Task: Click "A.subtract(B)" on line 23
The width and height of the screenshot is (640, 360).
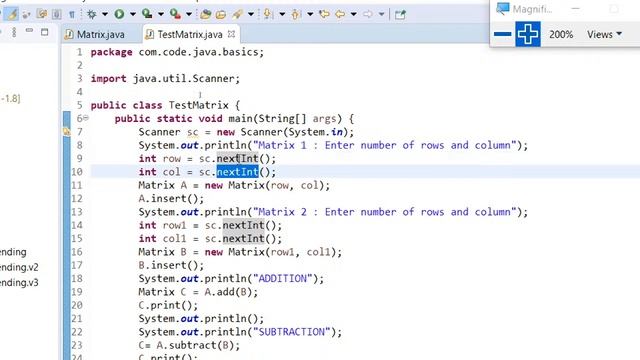Action: tap(195, 345)
